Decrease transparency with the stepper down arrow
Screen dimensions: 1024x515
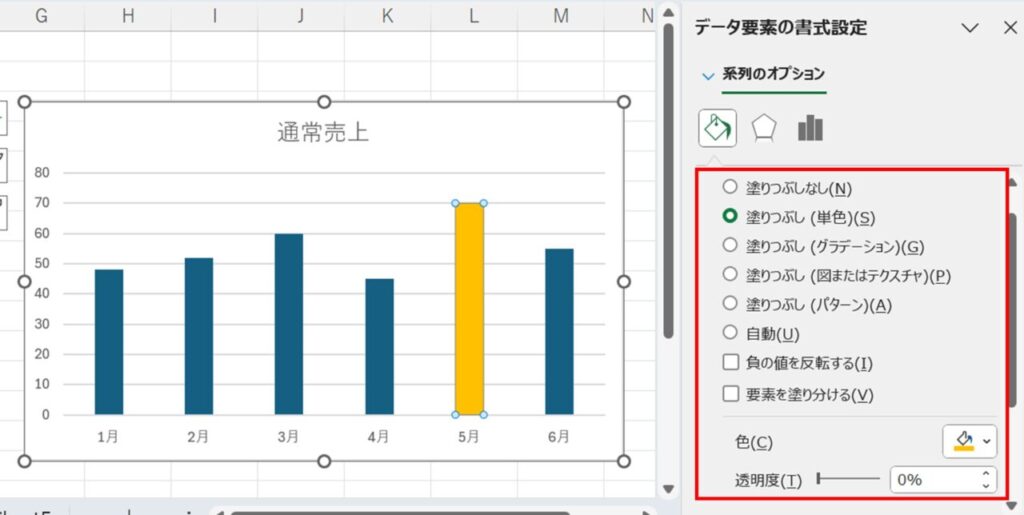tap(986, 486)
